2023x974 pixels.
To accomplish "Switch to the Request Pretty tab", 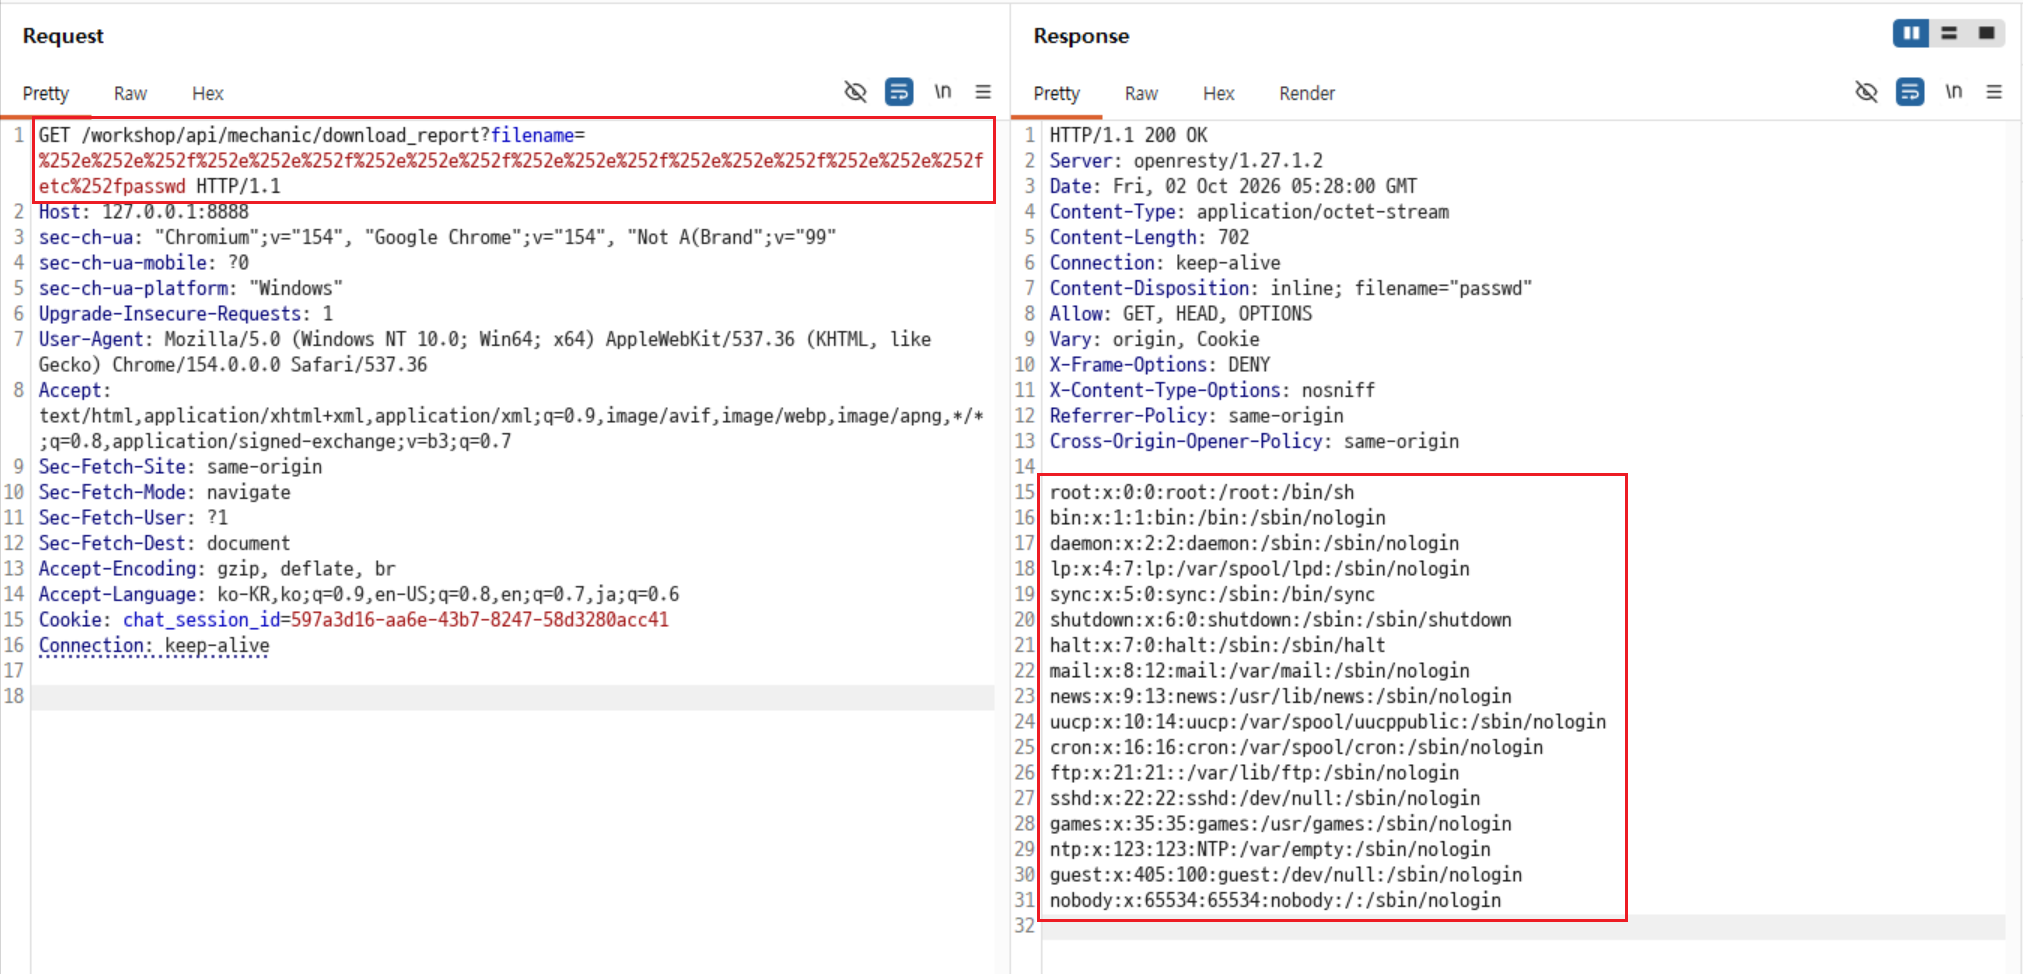I will pos(46,93).
